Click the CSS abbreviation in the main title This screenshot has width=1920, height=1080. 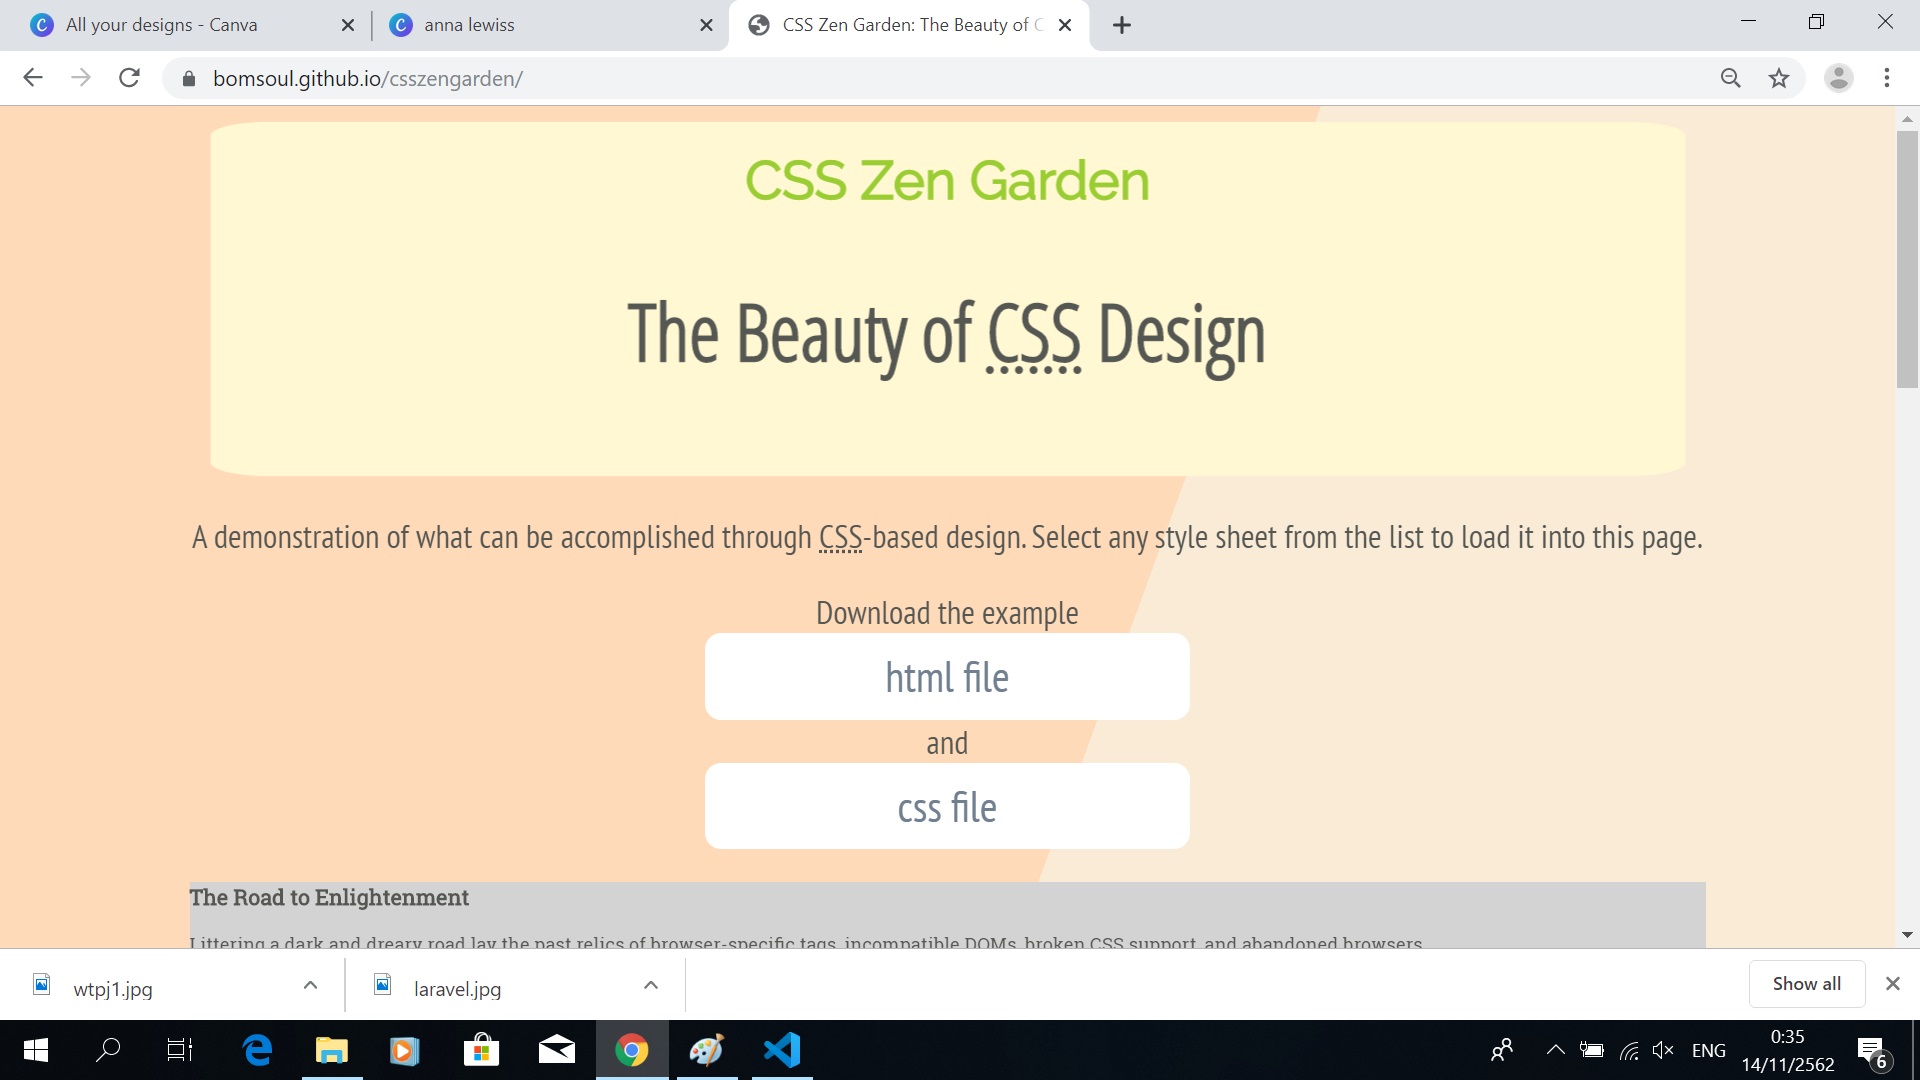click(x=1034, y=335)
